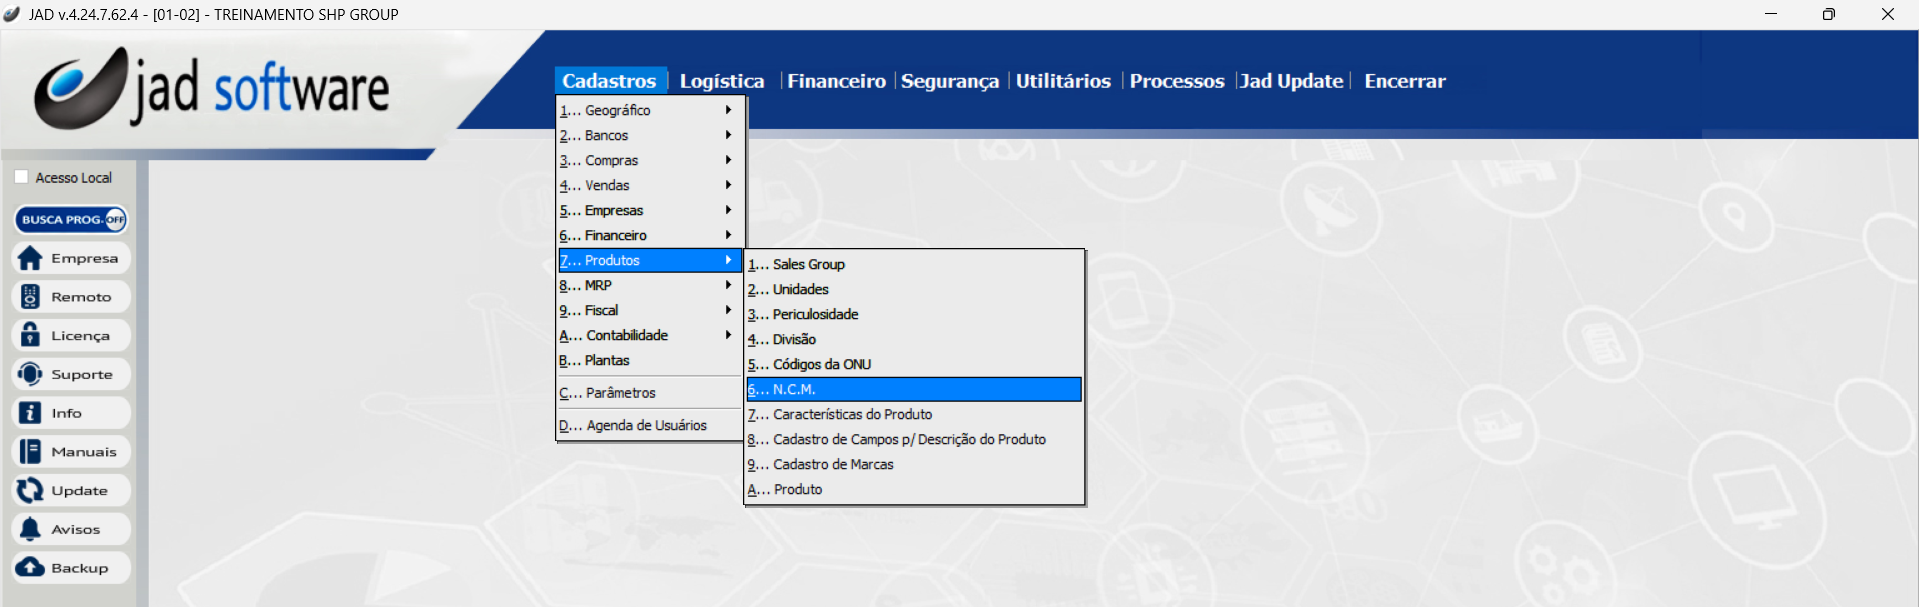
Task: Click the house icon next to Empresa
Action: tap(31, 258)
